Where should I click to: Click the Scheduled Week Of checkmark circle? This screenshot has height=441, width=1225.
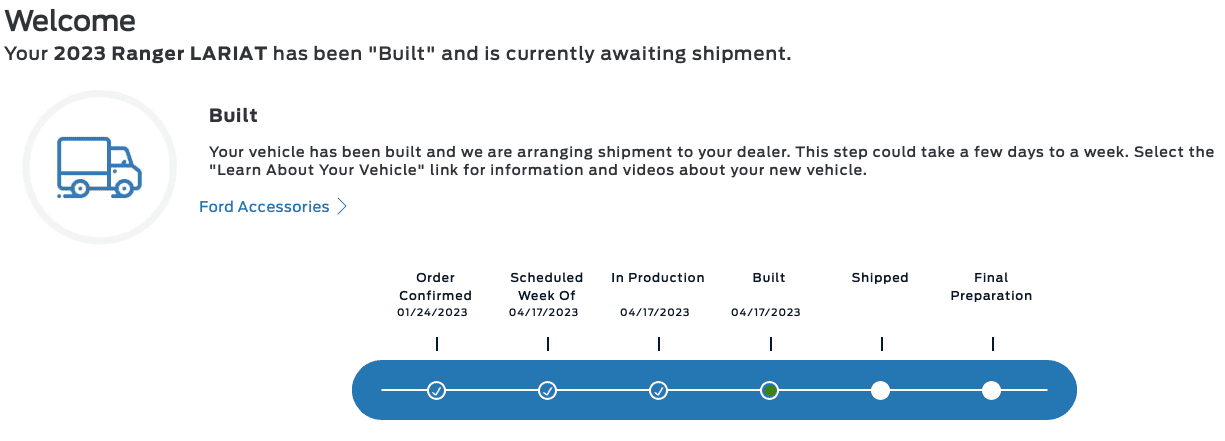(547, 390)
